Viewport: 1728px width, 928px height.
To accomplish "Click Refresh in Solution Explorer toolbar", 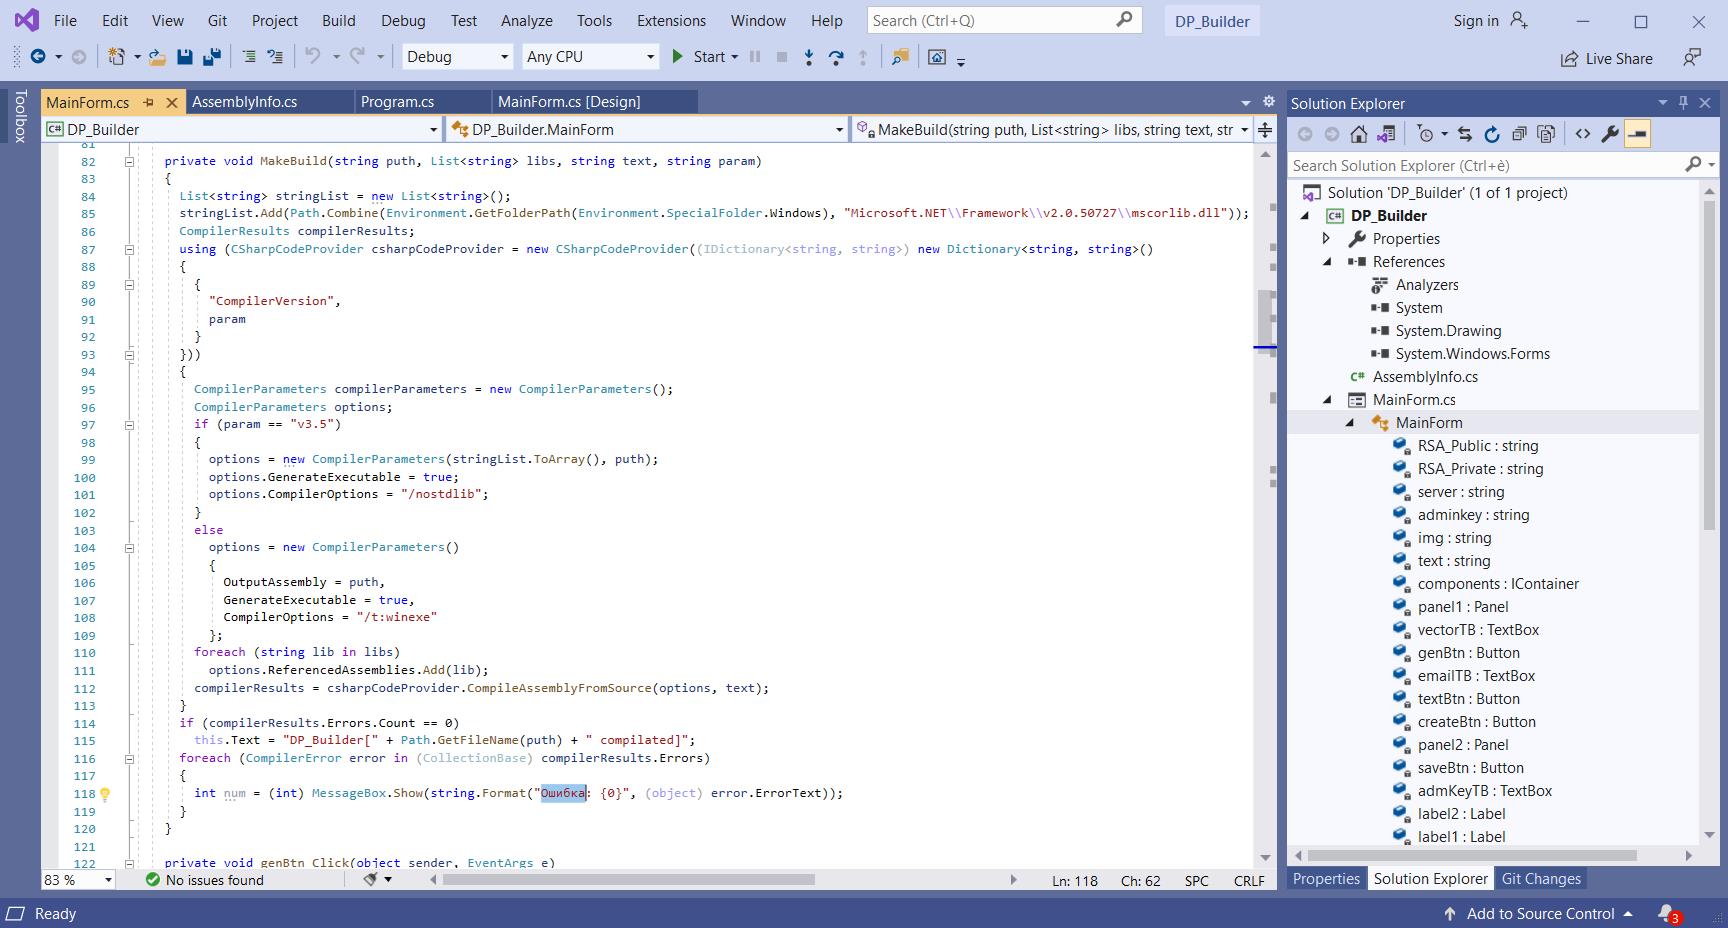I will click(x=1492, y=134).
